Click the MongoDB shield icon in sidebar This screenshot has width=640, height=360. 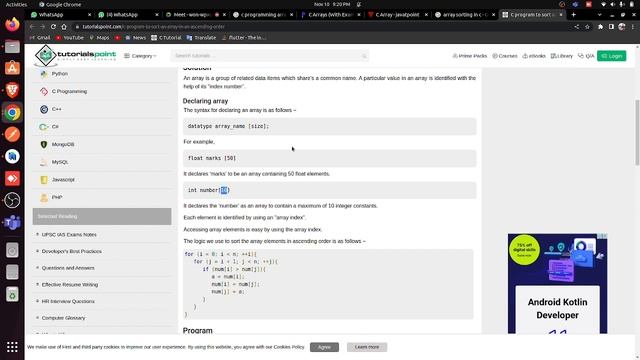point(44,144)
